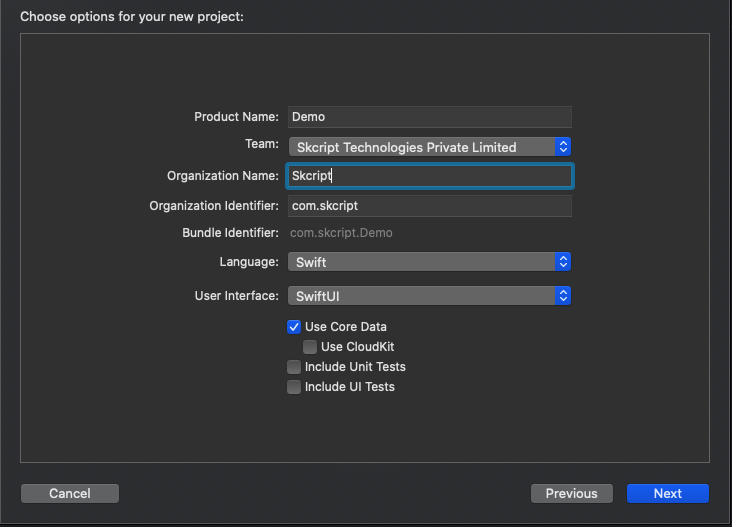Proceed with the Next button
Image resolution: width=732 pixels, height=527 pixels.
tap(667, 493)
